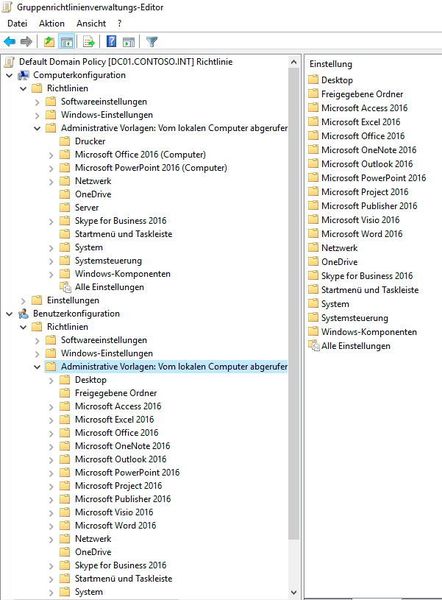Click the Microsoft Visio 2016 folder icon in right pane

click(313, 220)
